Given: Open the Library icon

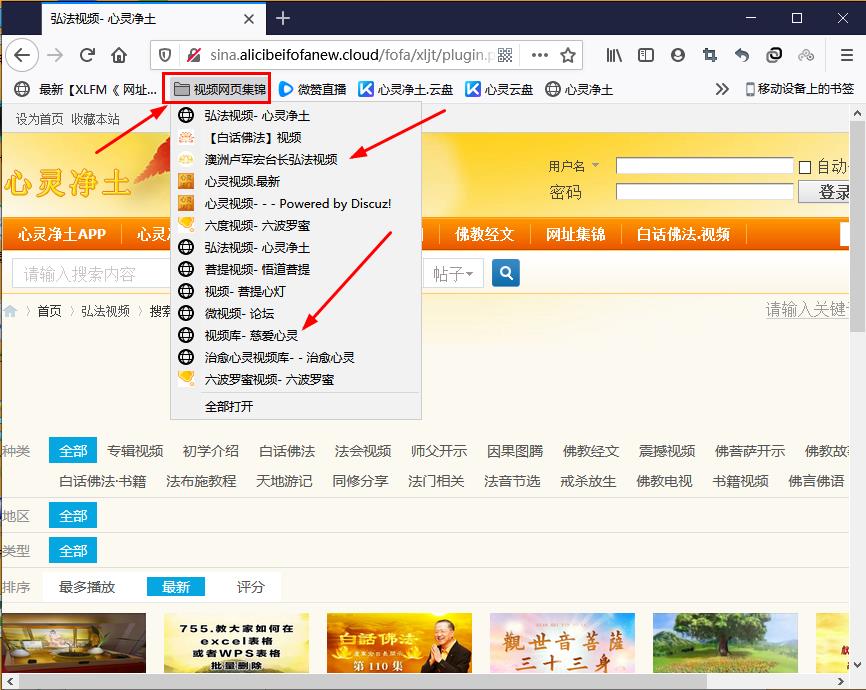Looking at the screenshot, I should pos(614,55).
